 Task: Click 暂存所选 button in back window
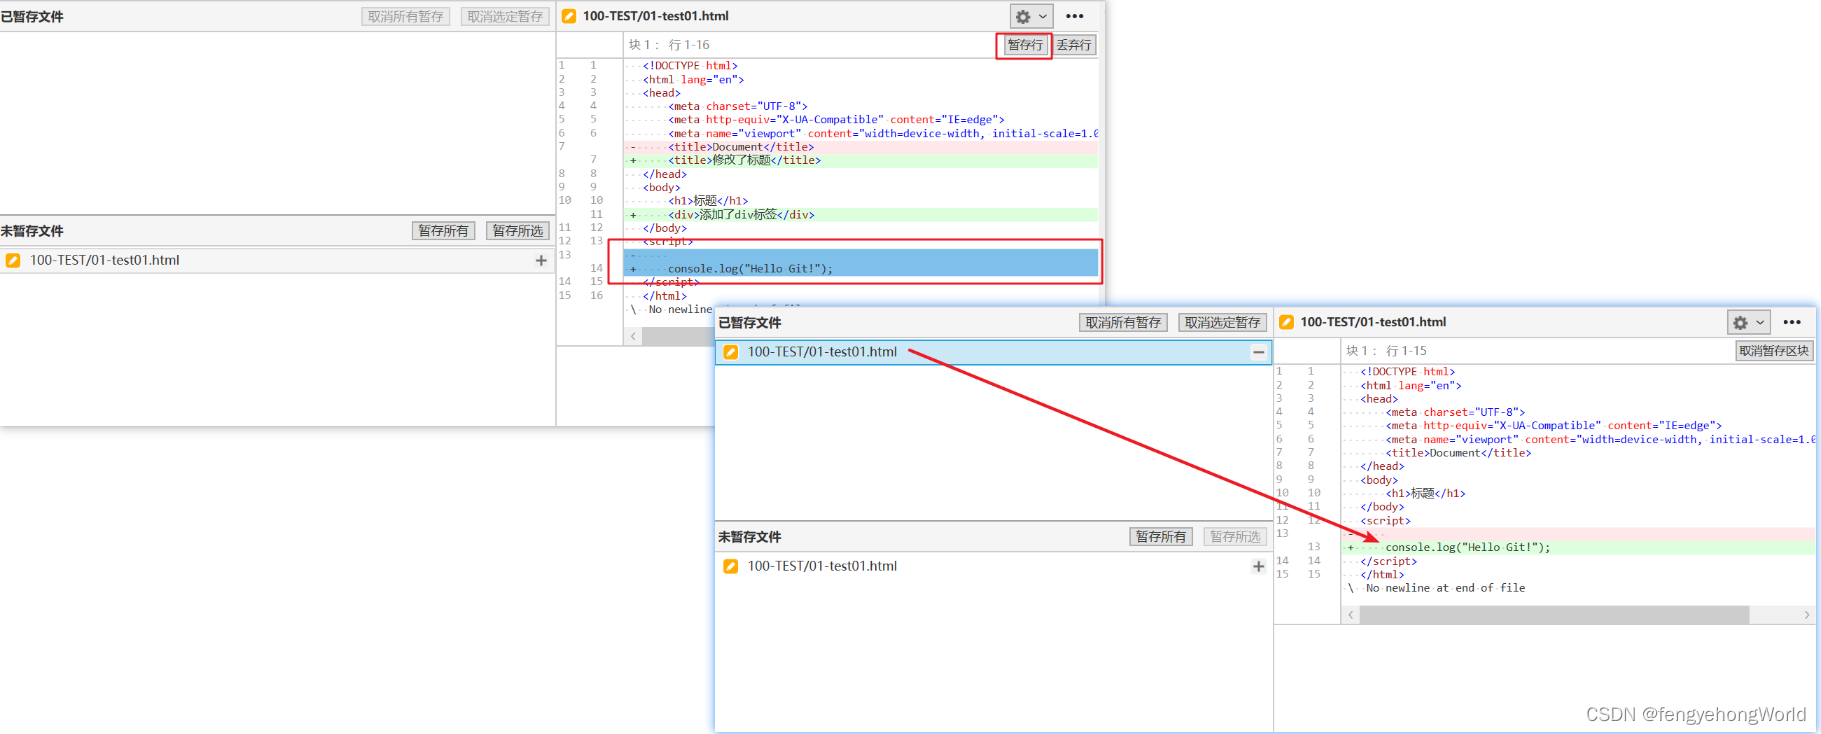click(x=518, y=231)
